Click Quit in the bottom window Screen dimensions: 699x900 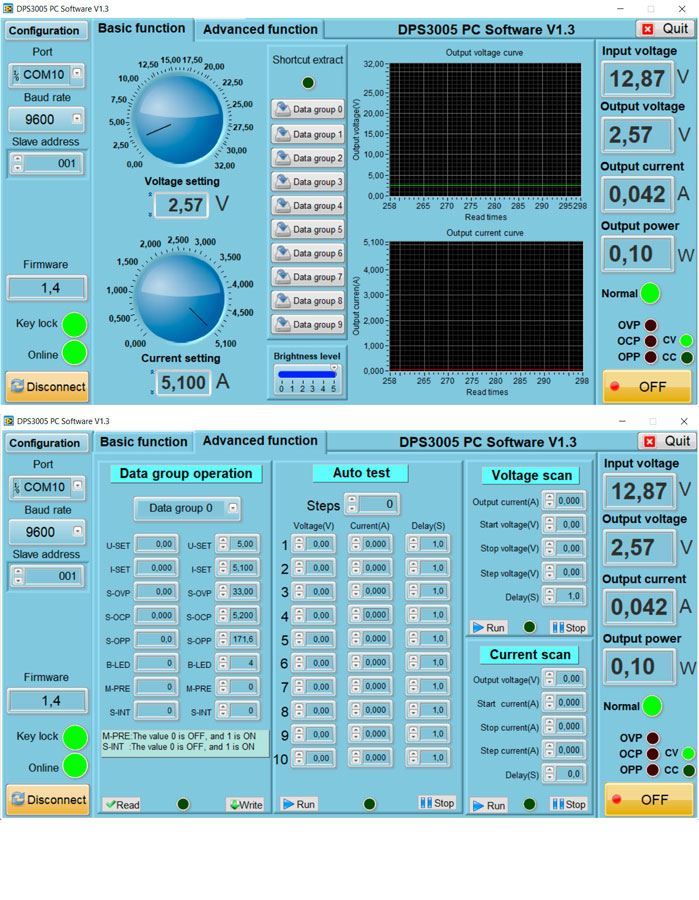coord(667,441)
